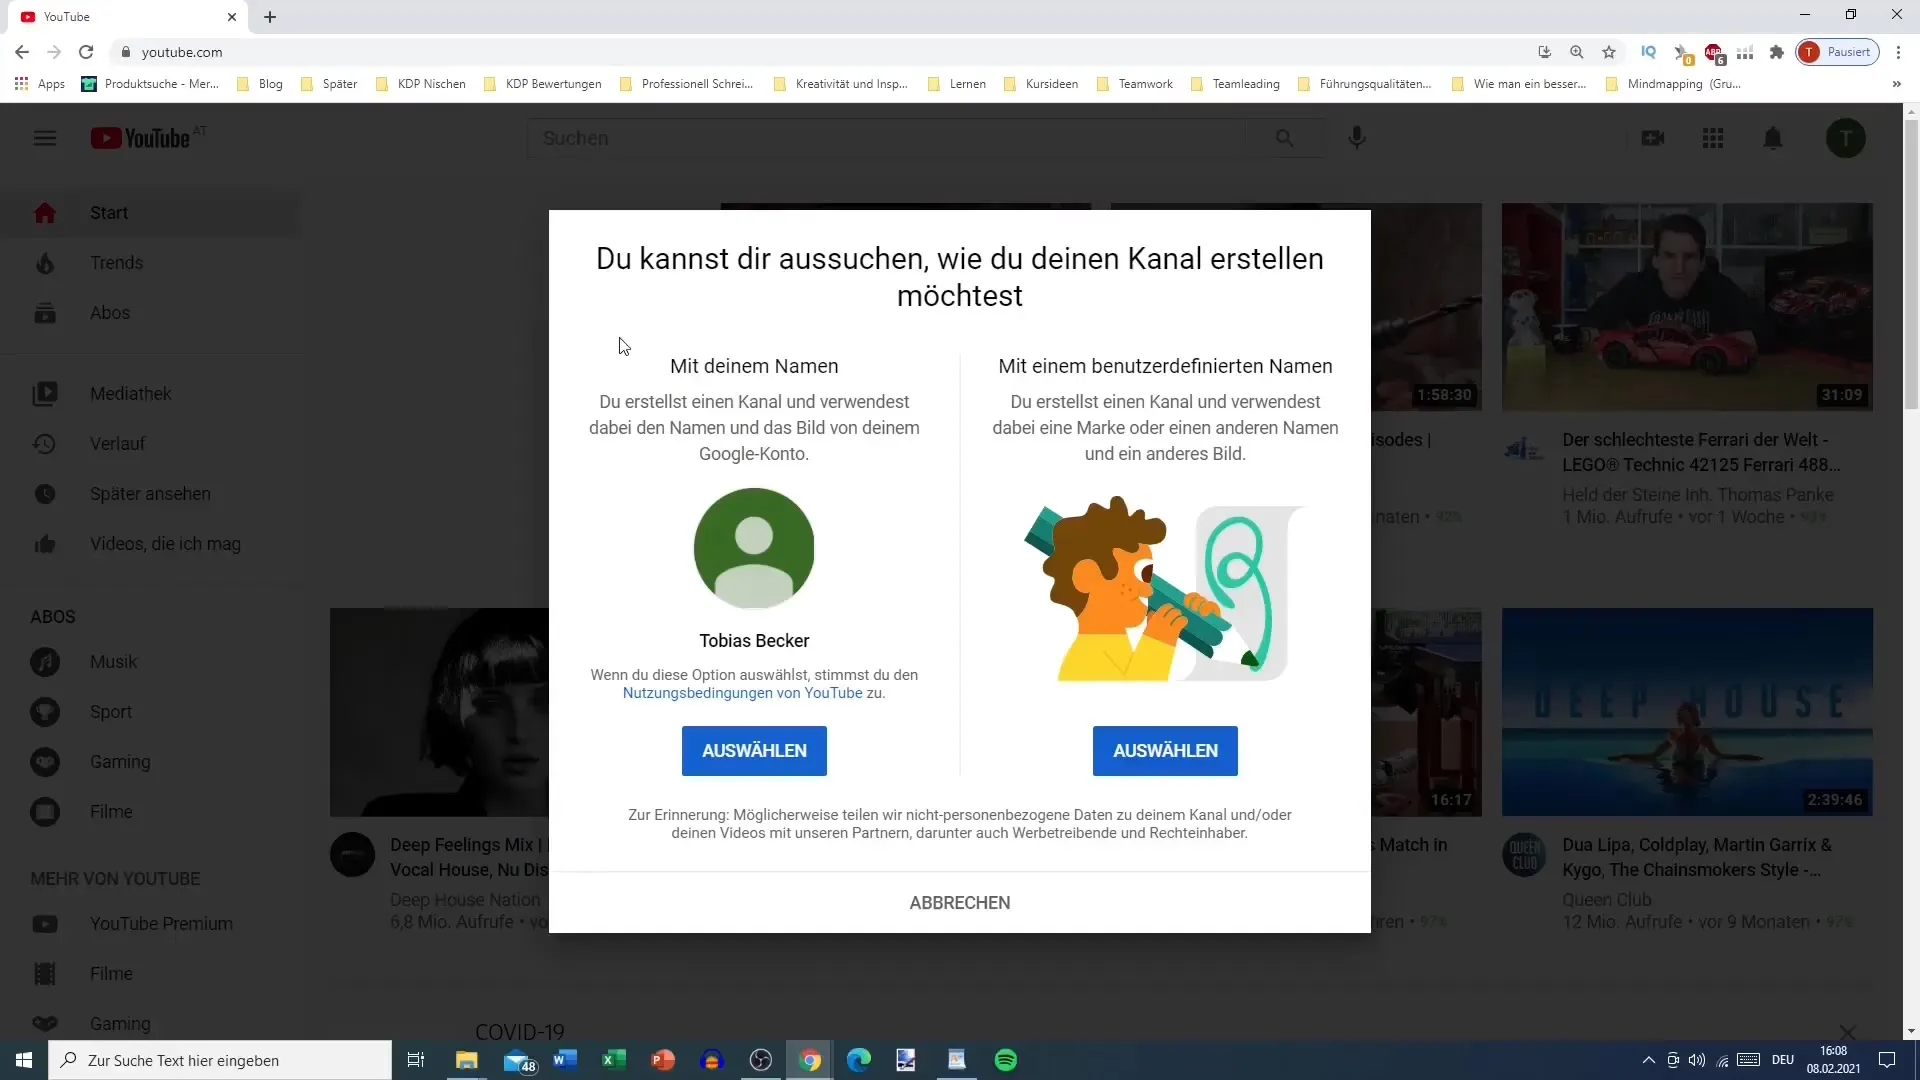Viewport: 1920px width, 1080px height.
Task: Click the YouTube apps grid icon
Action: pyautogui.click(x=1712, y=137)
